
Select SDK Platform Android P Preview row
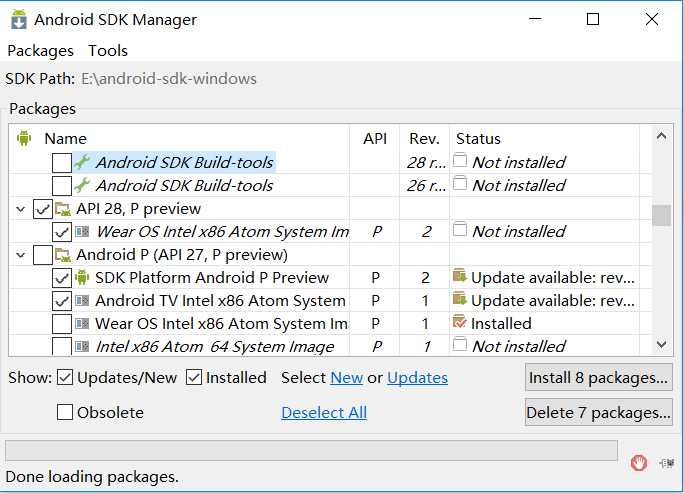pos(330,278)
